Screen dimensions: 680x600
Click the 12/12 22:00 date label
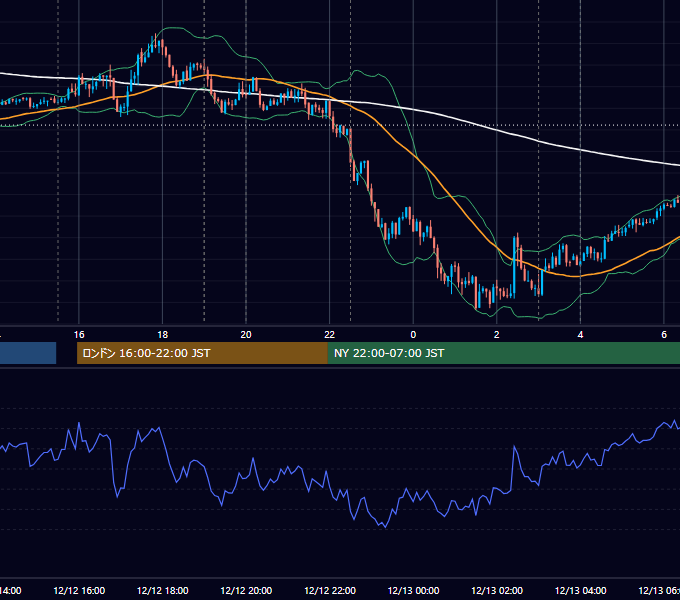point(330,590)
